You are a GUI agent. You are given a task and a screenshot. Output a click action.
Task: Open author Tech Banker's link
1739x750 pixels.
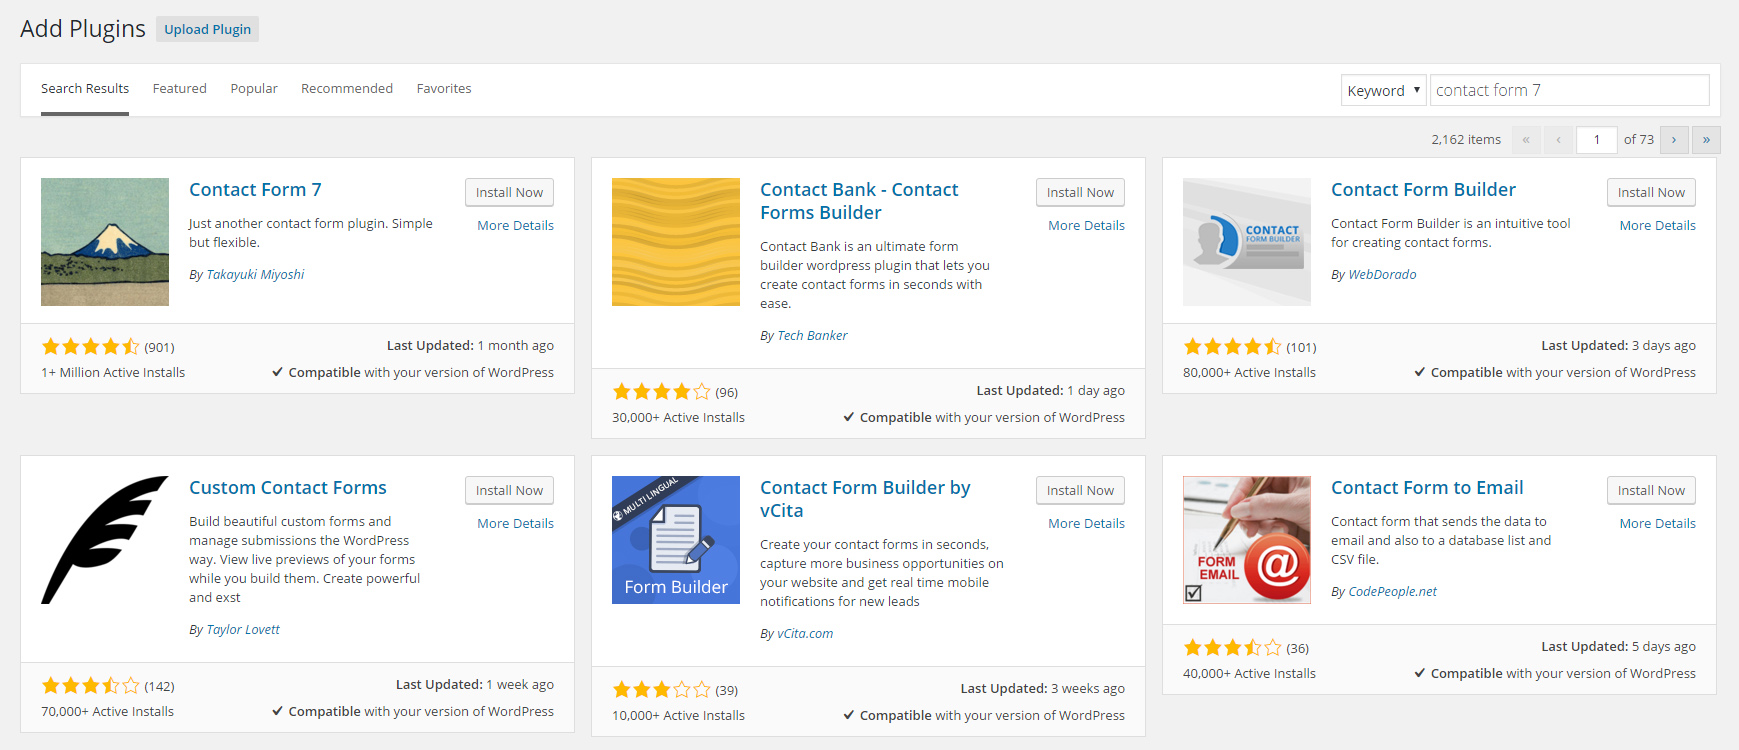click(812, 335)
